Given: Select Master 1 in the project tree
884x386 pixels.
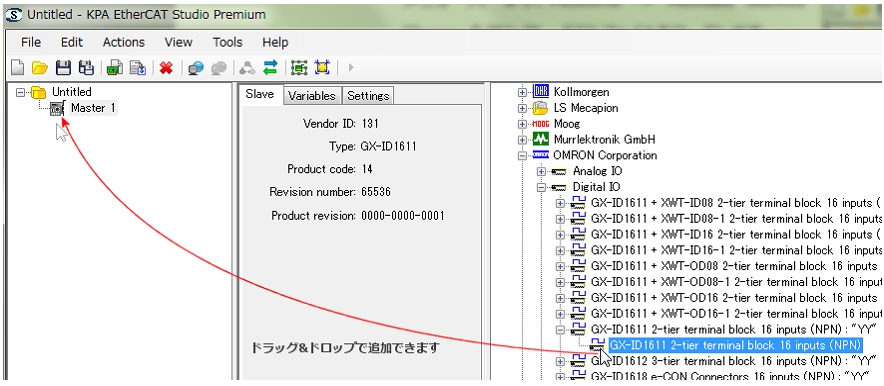Looking at the screenshot, I should tap(94, 108).
